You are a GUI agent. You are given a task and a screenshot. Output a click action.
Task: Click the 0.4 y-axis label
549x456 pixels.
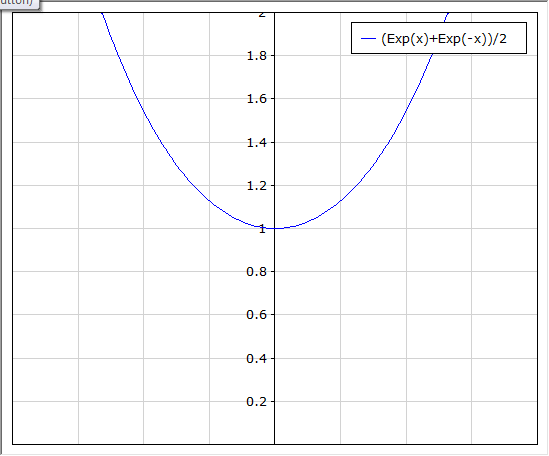coord(256,359)
